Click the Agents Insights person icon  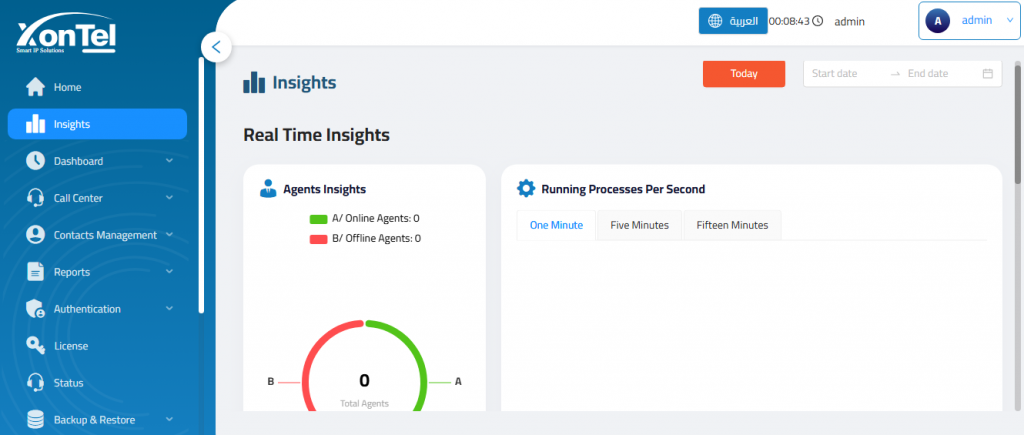[x=268, y=189]
